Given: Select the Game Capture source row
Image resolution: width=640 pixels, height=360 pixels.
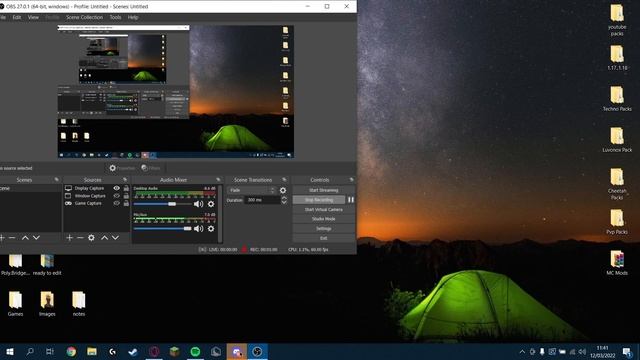Looking at the screenshot, I should tap(97, 203).
